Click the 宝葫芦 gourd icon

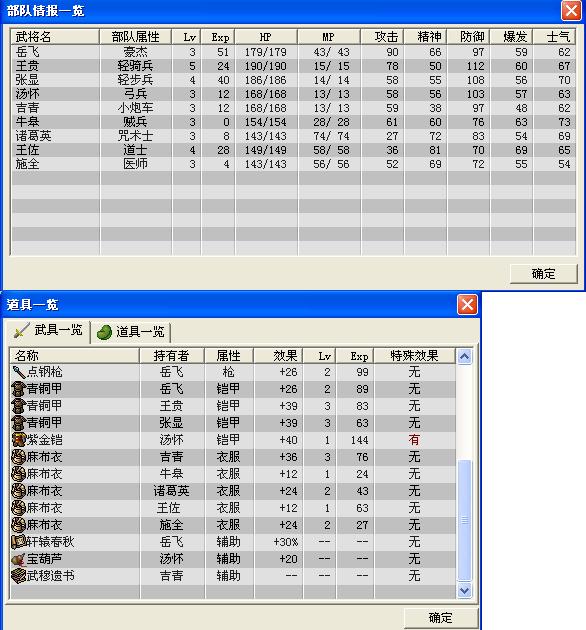click(18, 559)
